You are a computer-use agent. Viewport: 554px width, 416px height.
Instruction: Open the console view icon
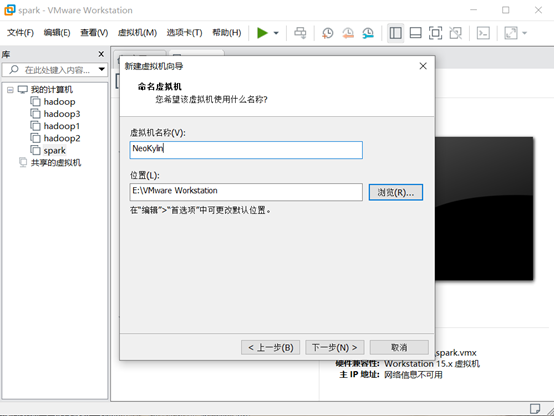[x=483, y=33]
